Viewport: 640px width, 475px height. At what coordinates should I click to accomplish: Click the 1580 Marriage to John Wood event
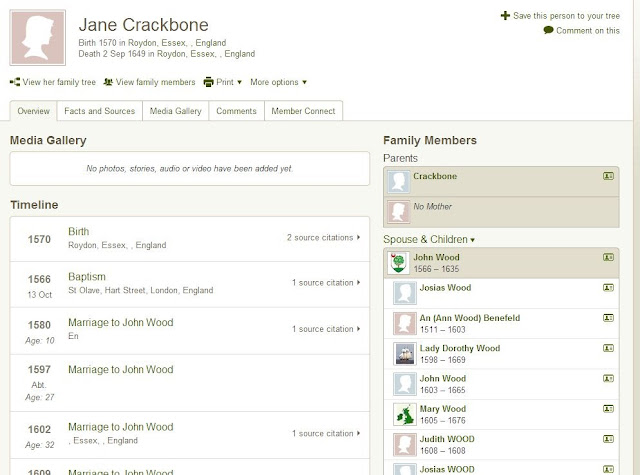coord(120,322)
